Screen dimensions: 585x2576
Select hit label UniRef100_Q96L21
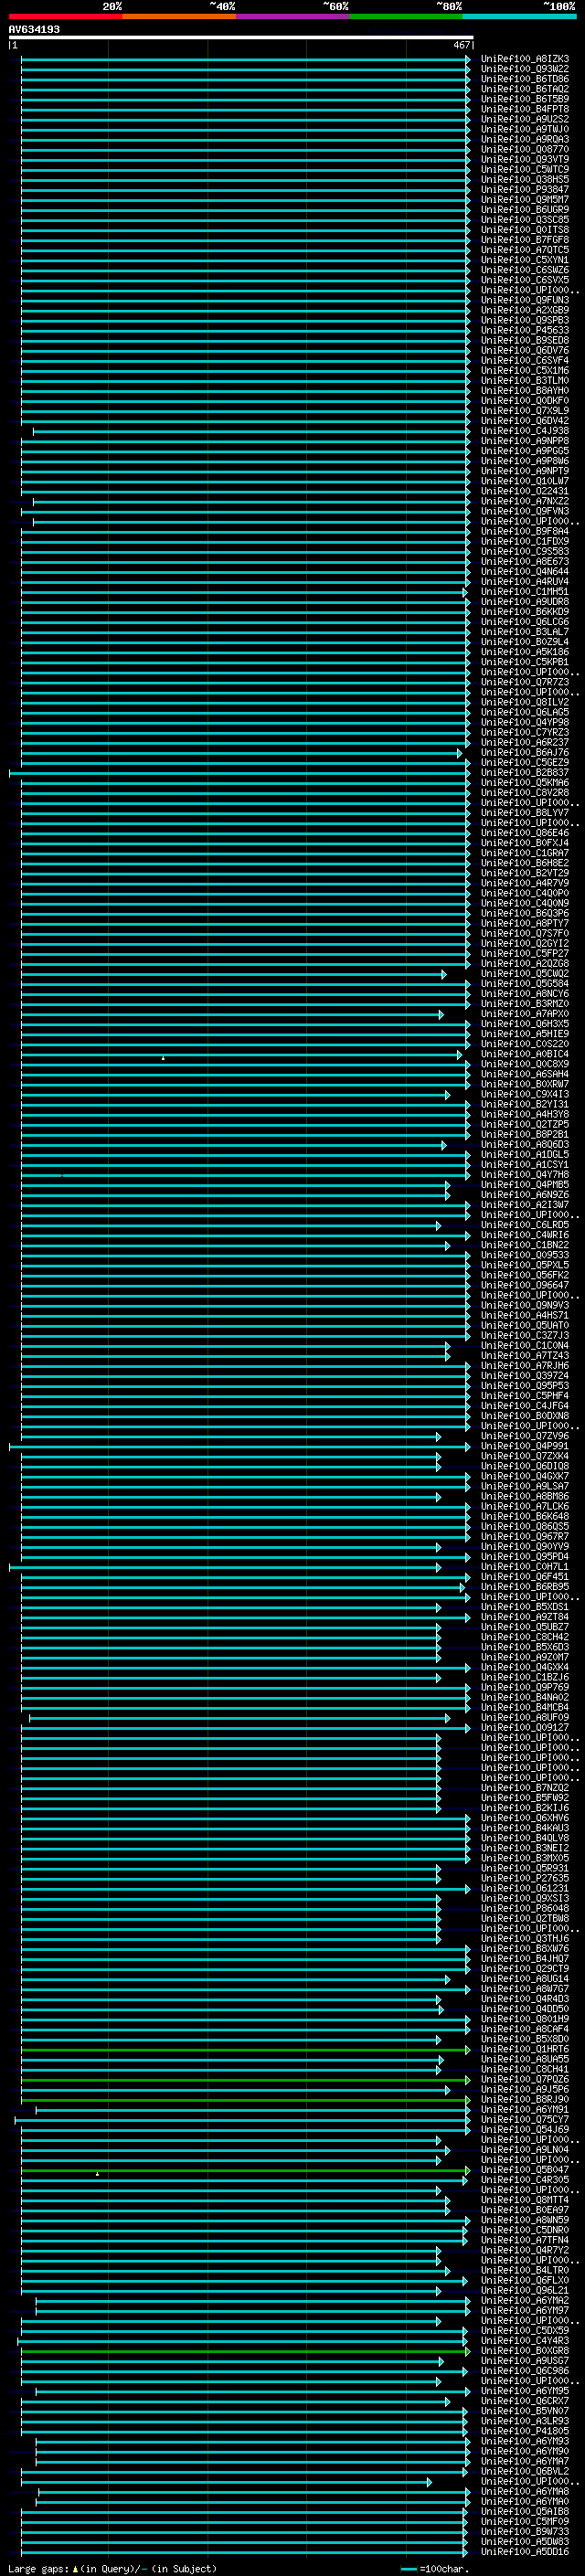pyautogui.click(x=525, y=2291)
